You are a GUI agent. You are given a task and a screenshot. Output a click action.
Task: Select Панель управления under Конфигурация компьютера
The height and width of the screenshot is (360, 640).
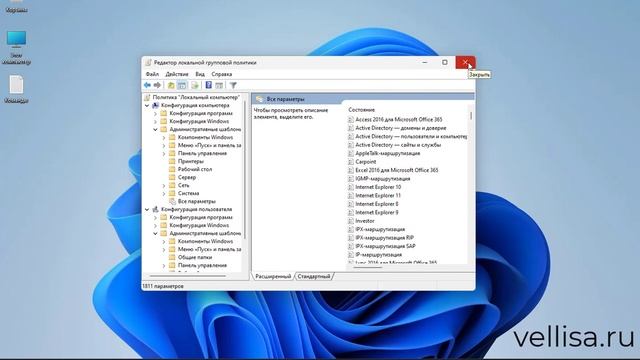[x=202, y=153]
